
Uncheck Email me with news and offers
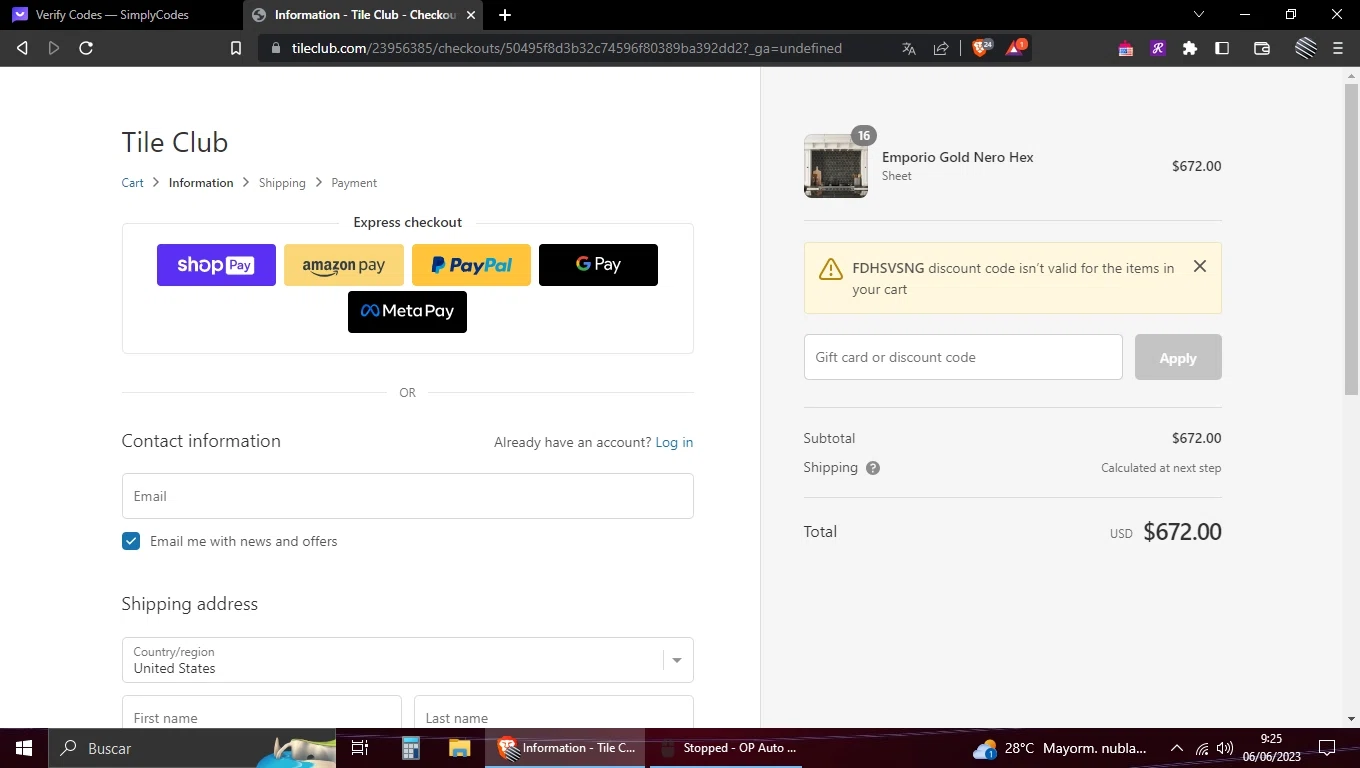tap(131, 541)
